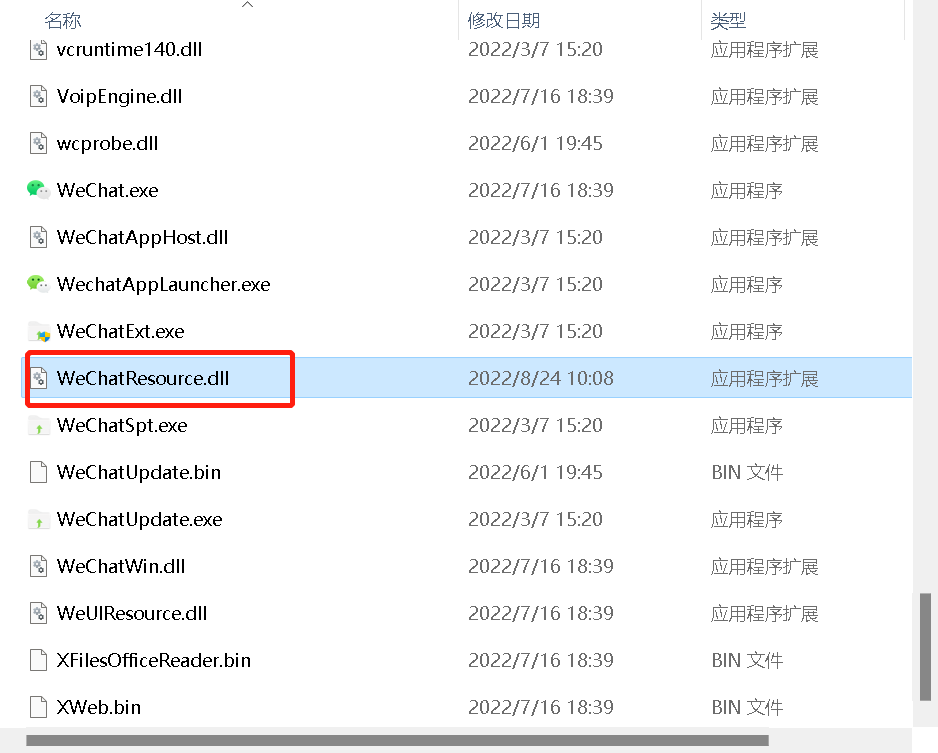
Task: Select the file name VoipEngine.dll
Action: 119,96
